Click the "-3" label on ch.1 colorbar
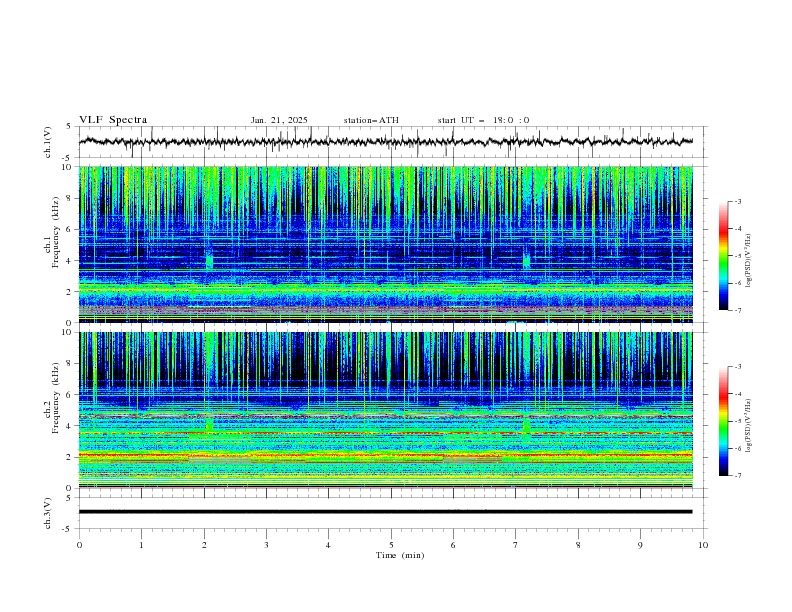This screenshot has height=612, width=792. pyautogui.click(x=737, y=201)
